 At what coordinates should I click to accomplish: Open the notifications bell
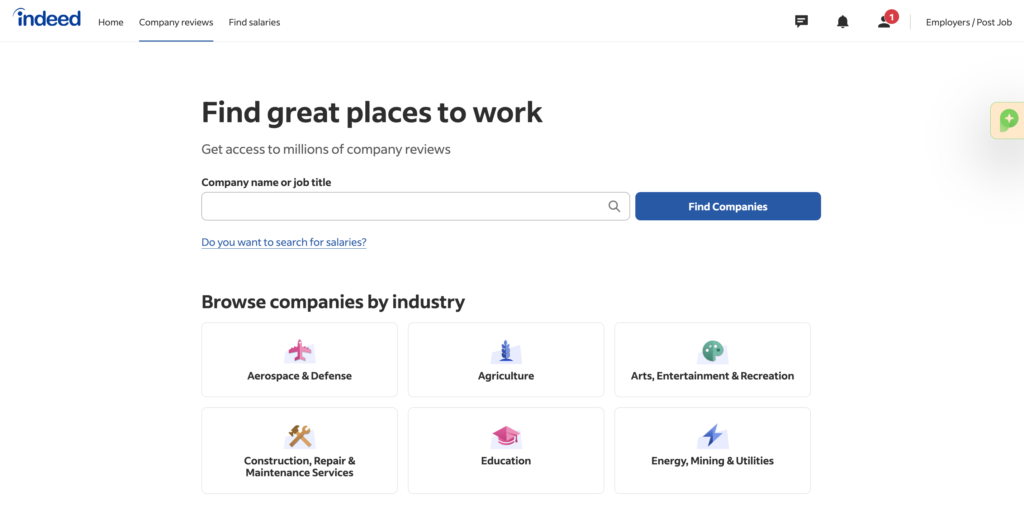pos(842,22)
